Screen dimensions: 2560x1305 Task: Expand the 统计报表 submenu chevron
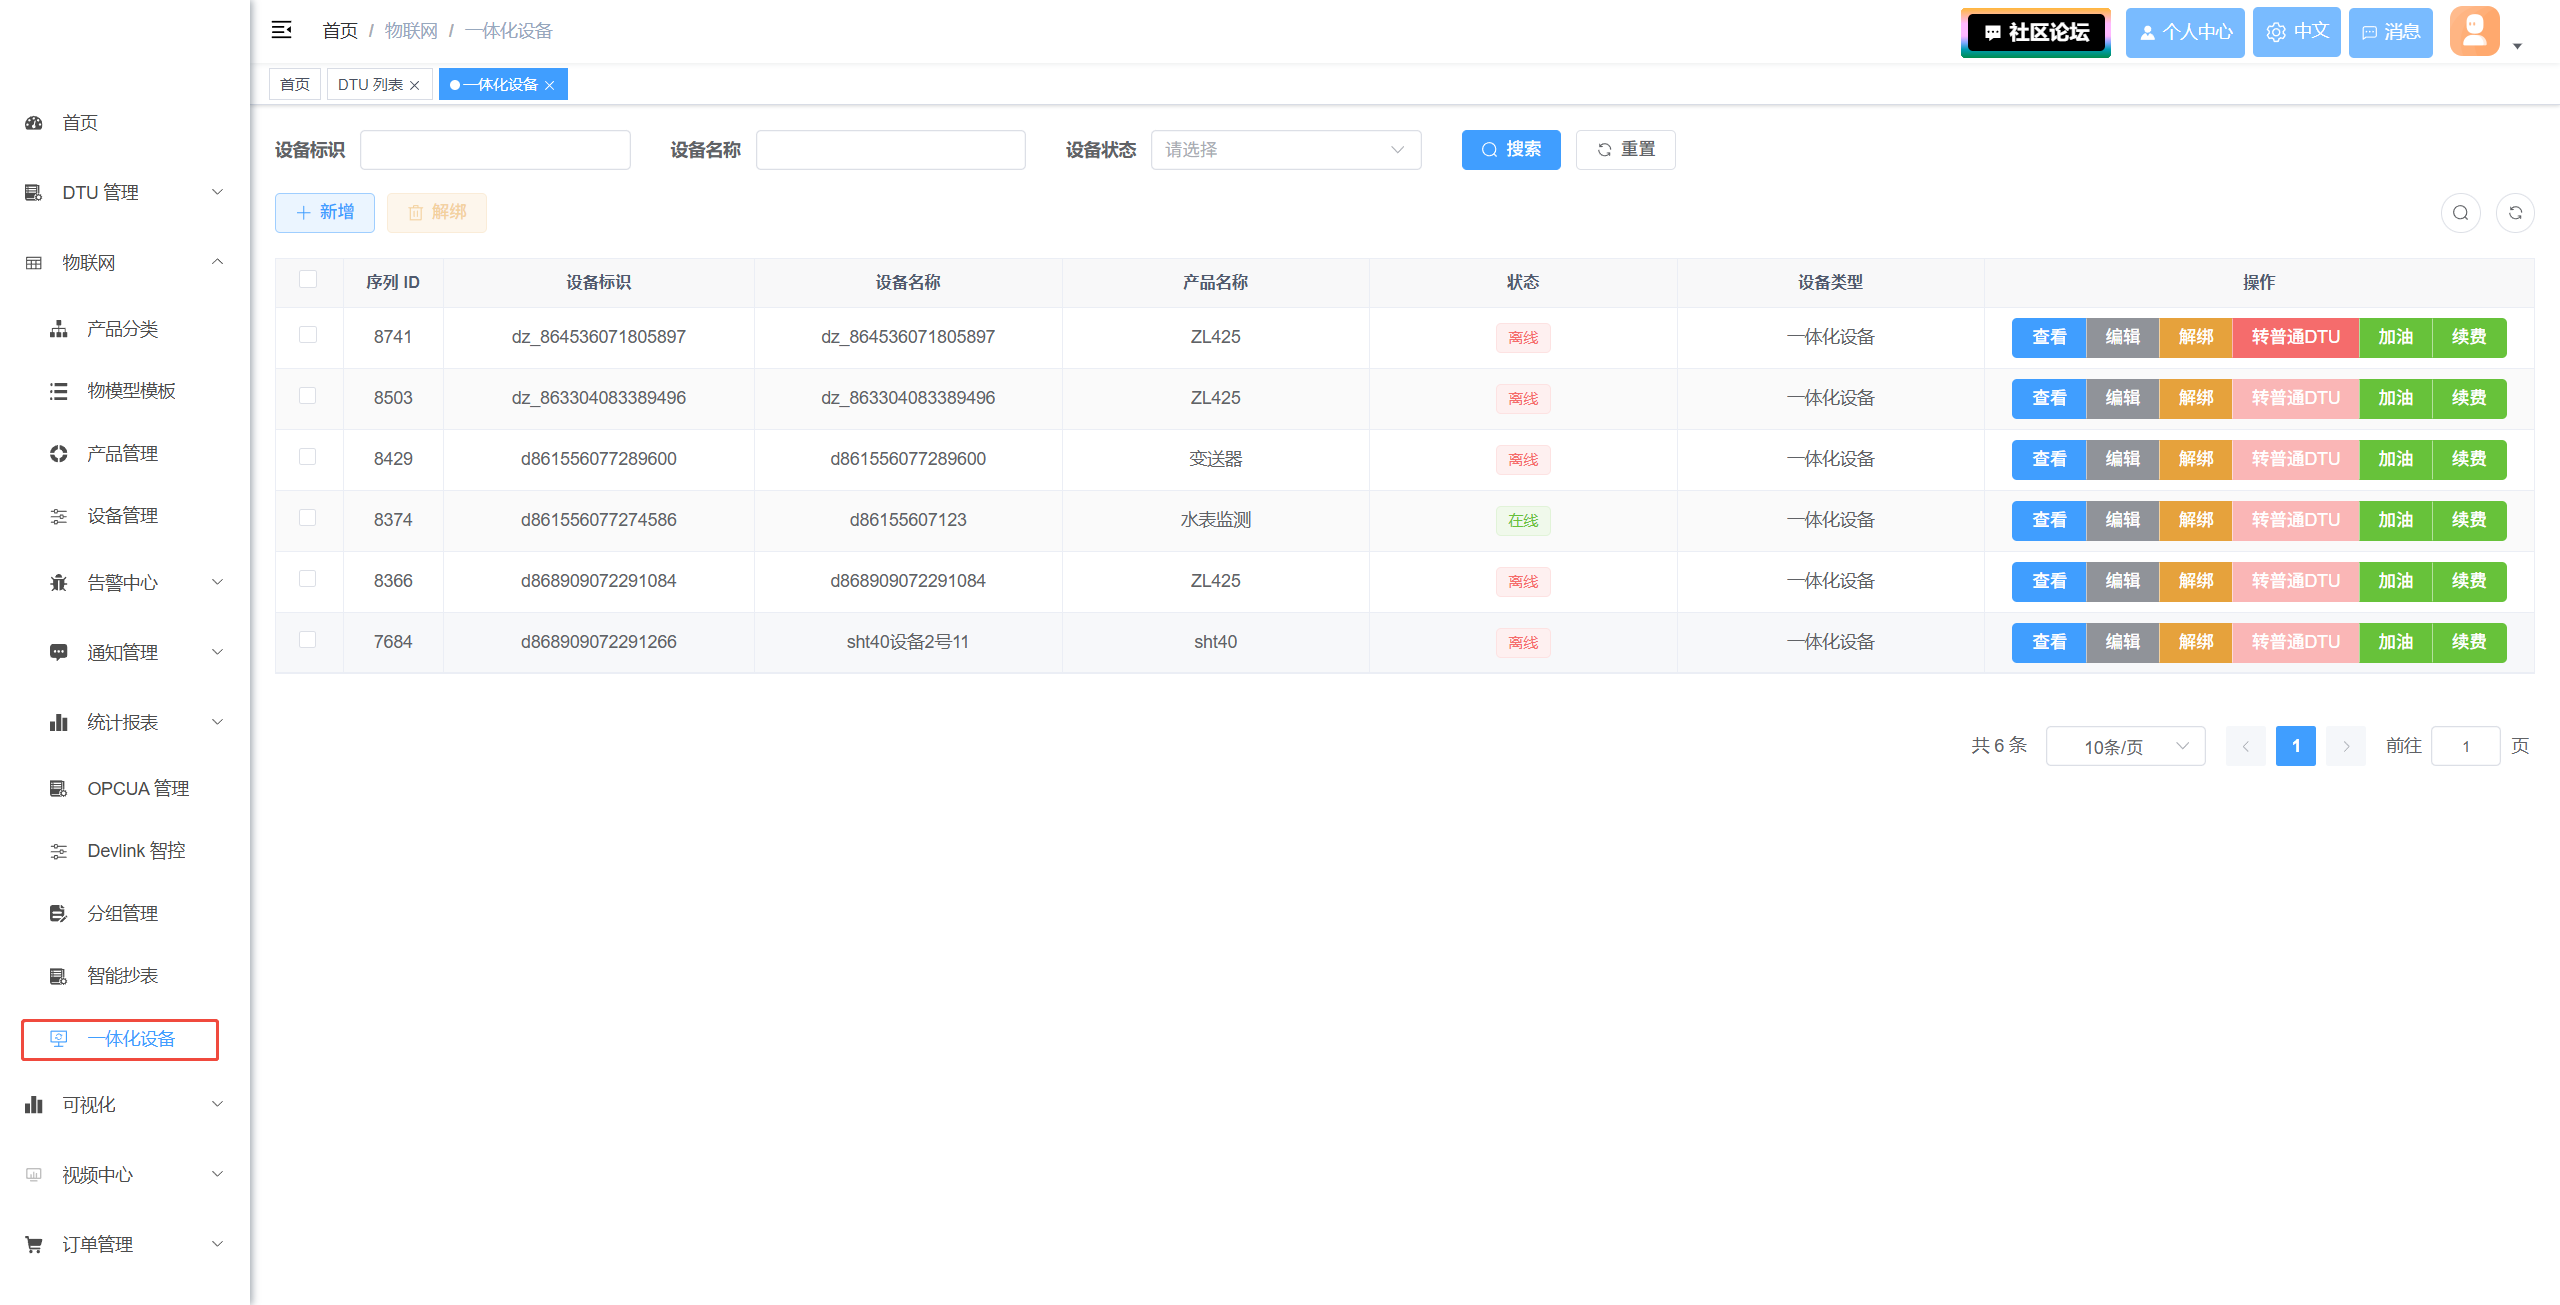(x=217, y=722)
